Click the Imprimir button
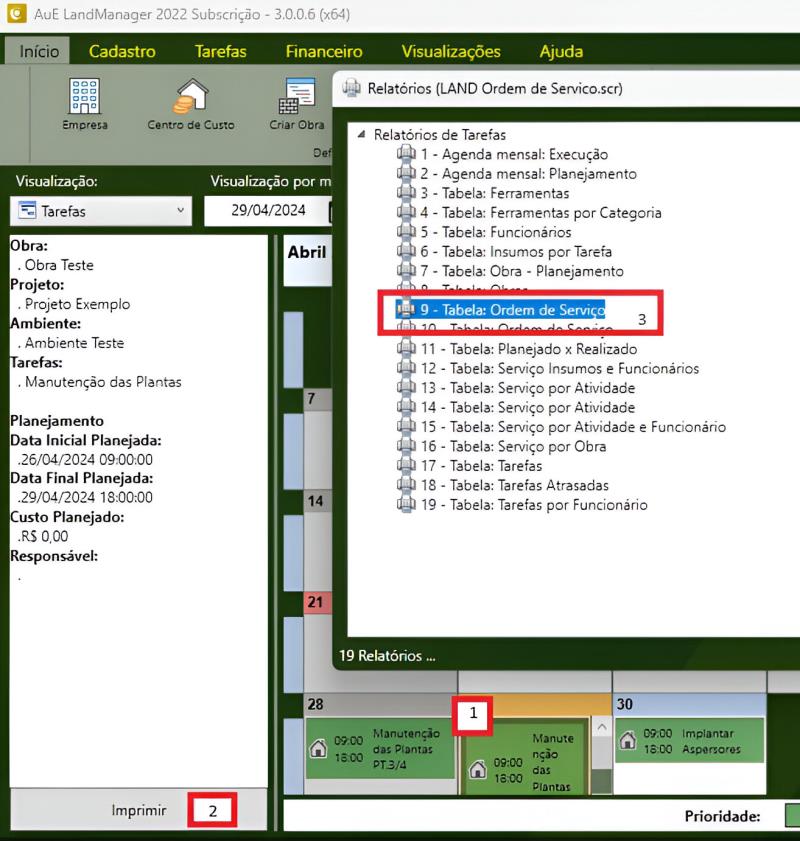Screen dimensions: 800x841 click(138, 810)
